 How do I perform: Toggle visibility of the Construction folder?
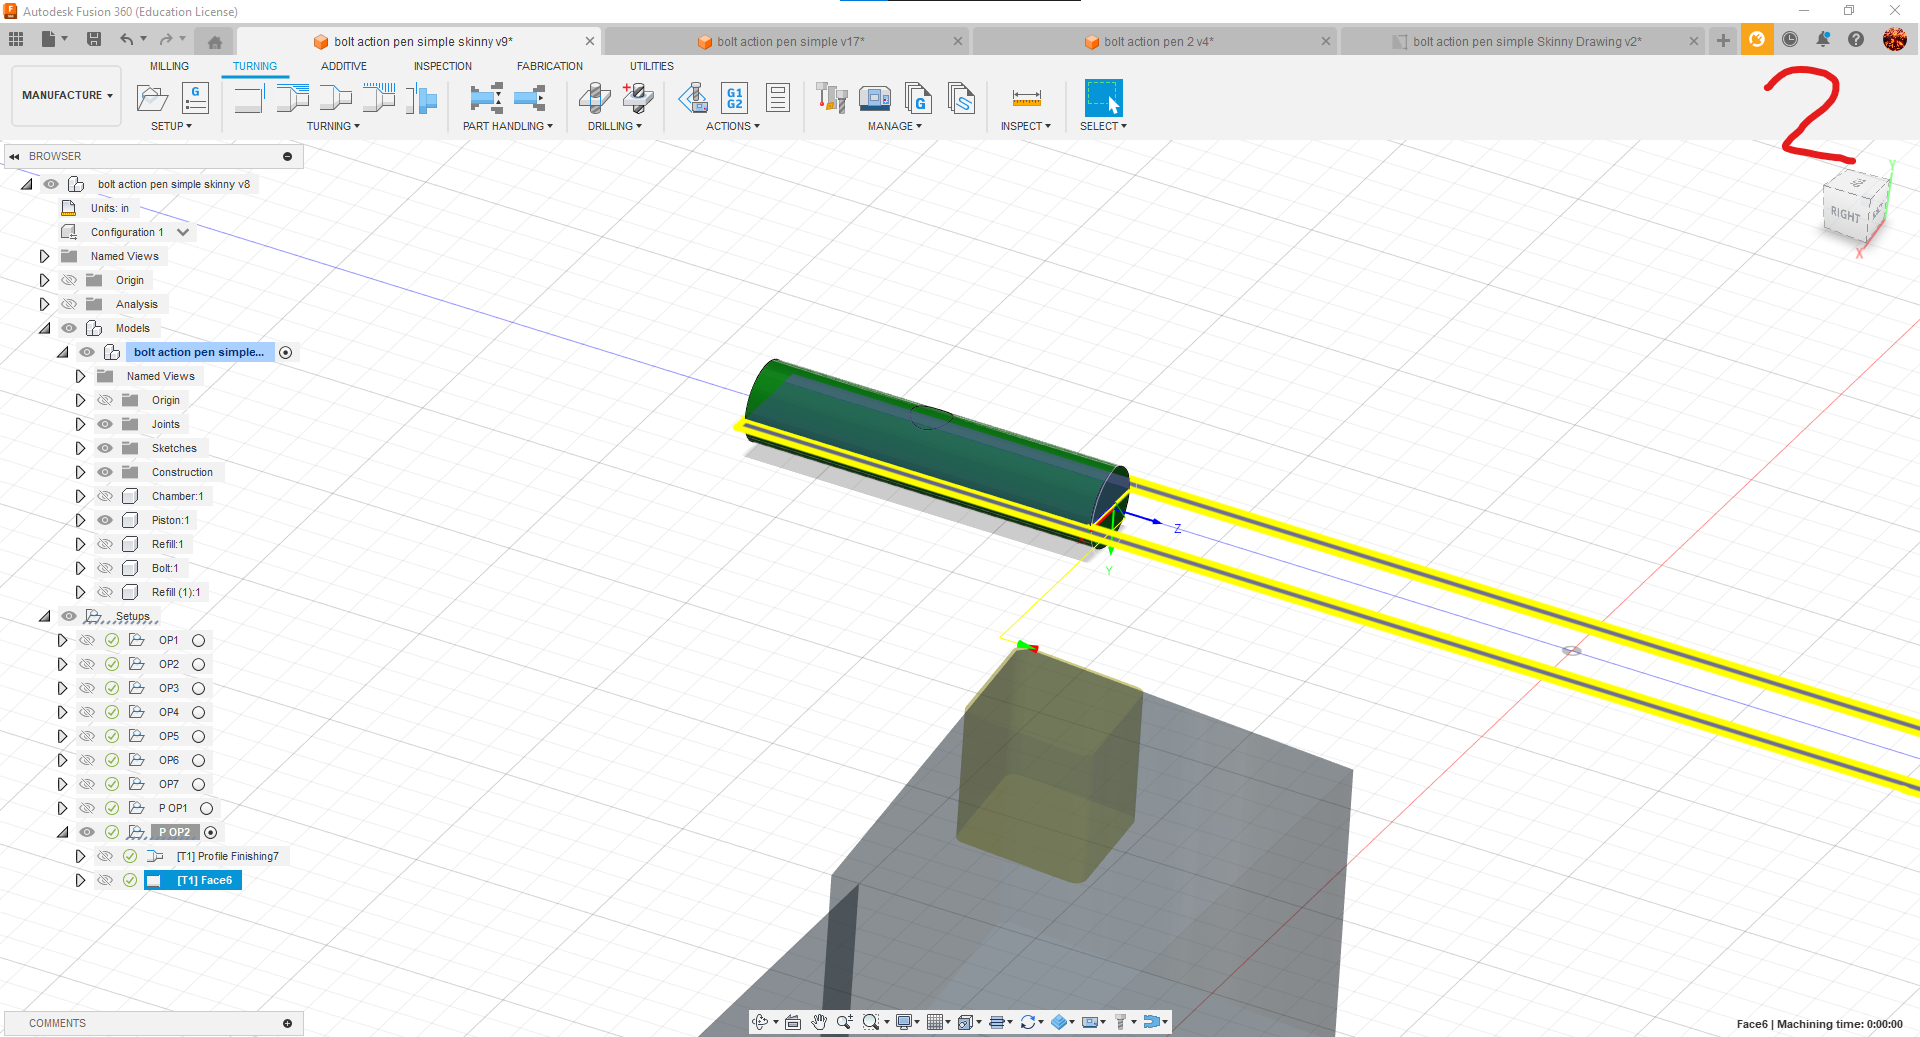105,472
